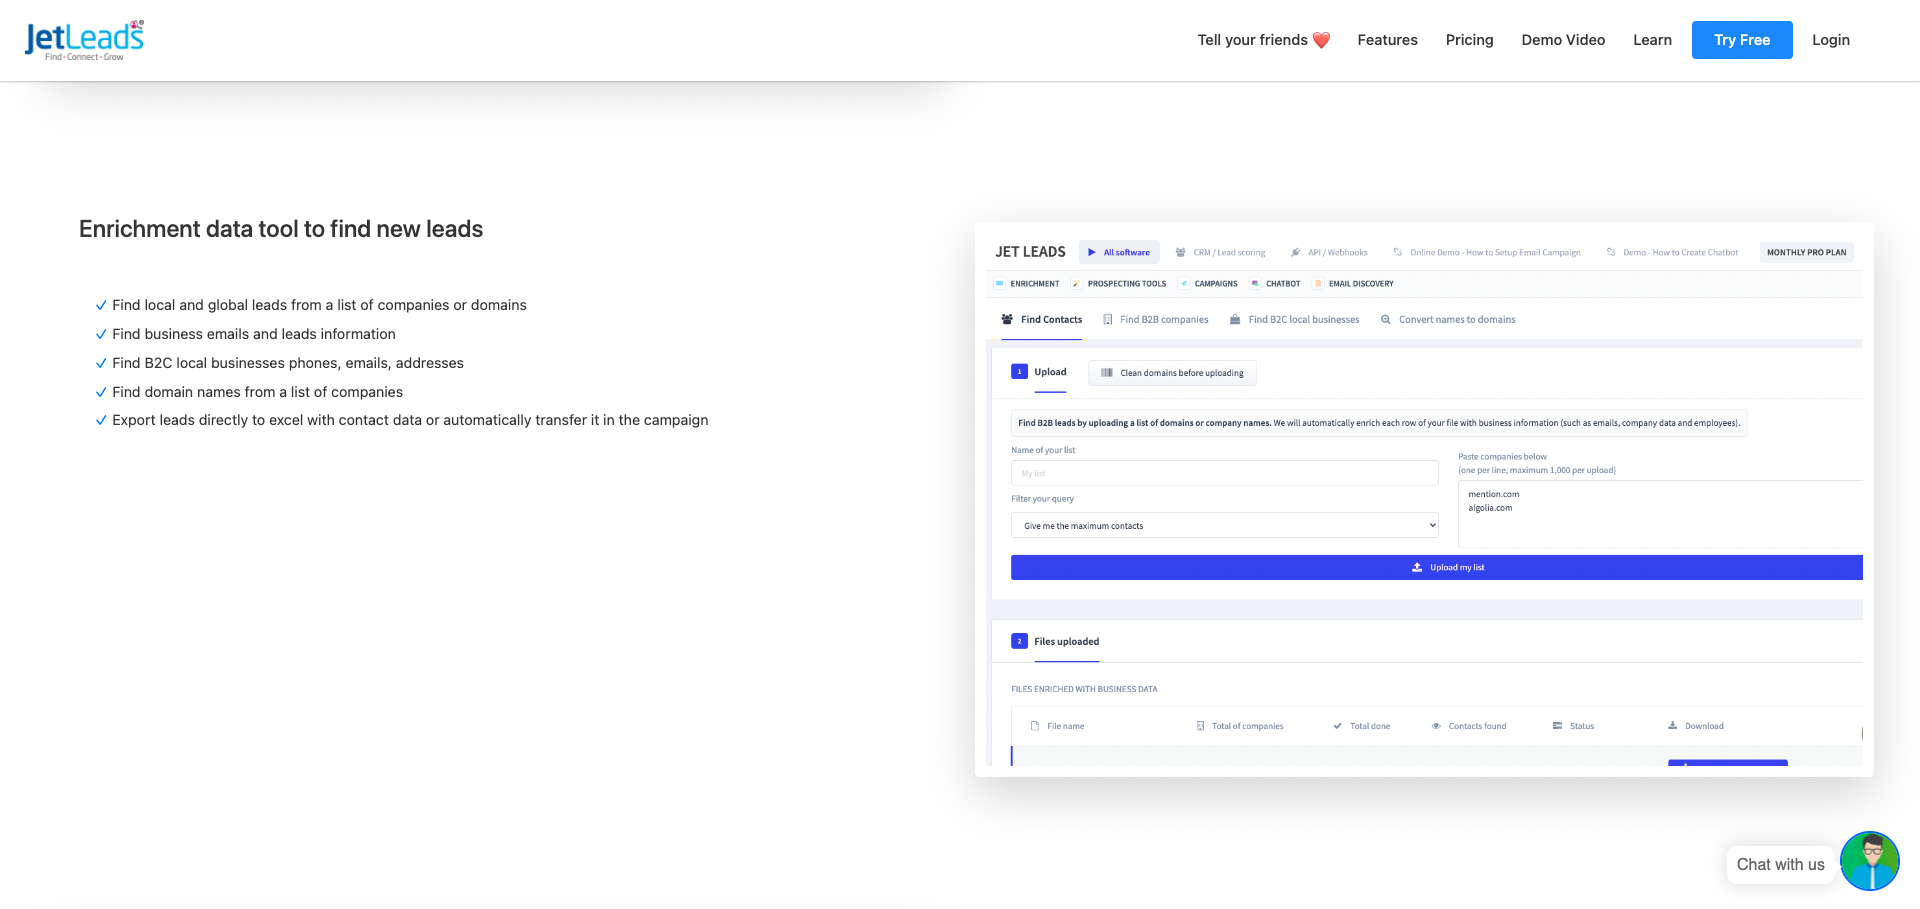The height and width of the screenshot is (909, 1920).
Task: Click the checkmark icon by Total done
Action: [1338, 726]
